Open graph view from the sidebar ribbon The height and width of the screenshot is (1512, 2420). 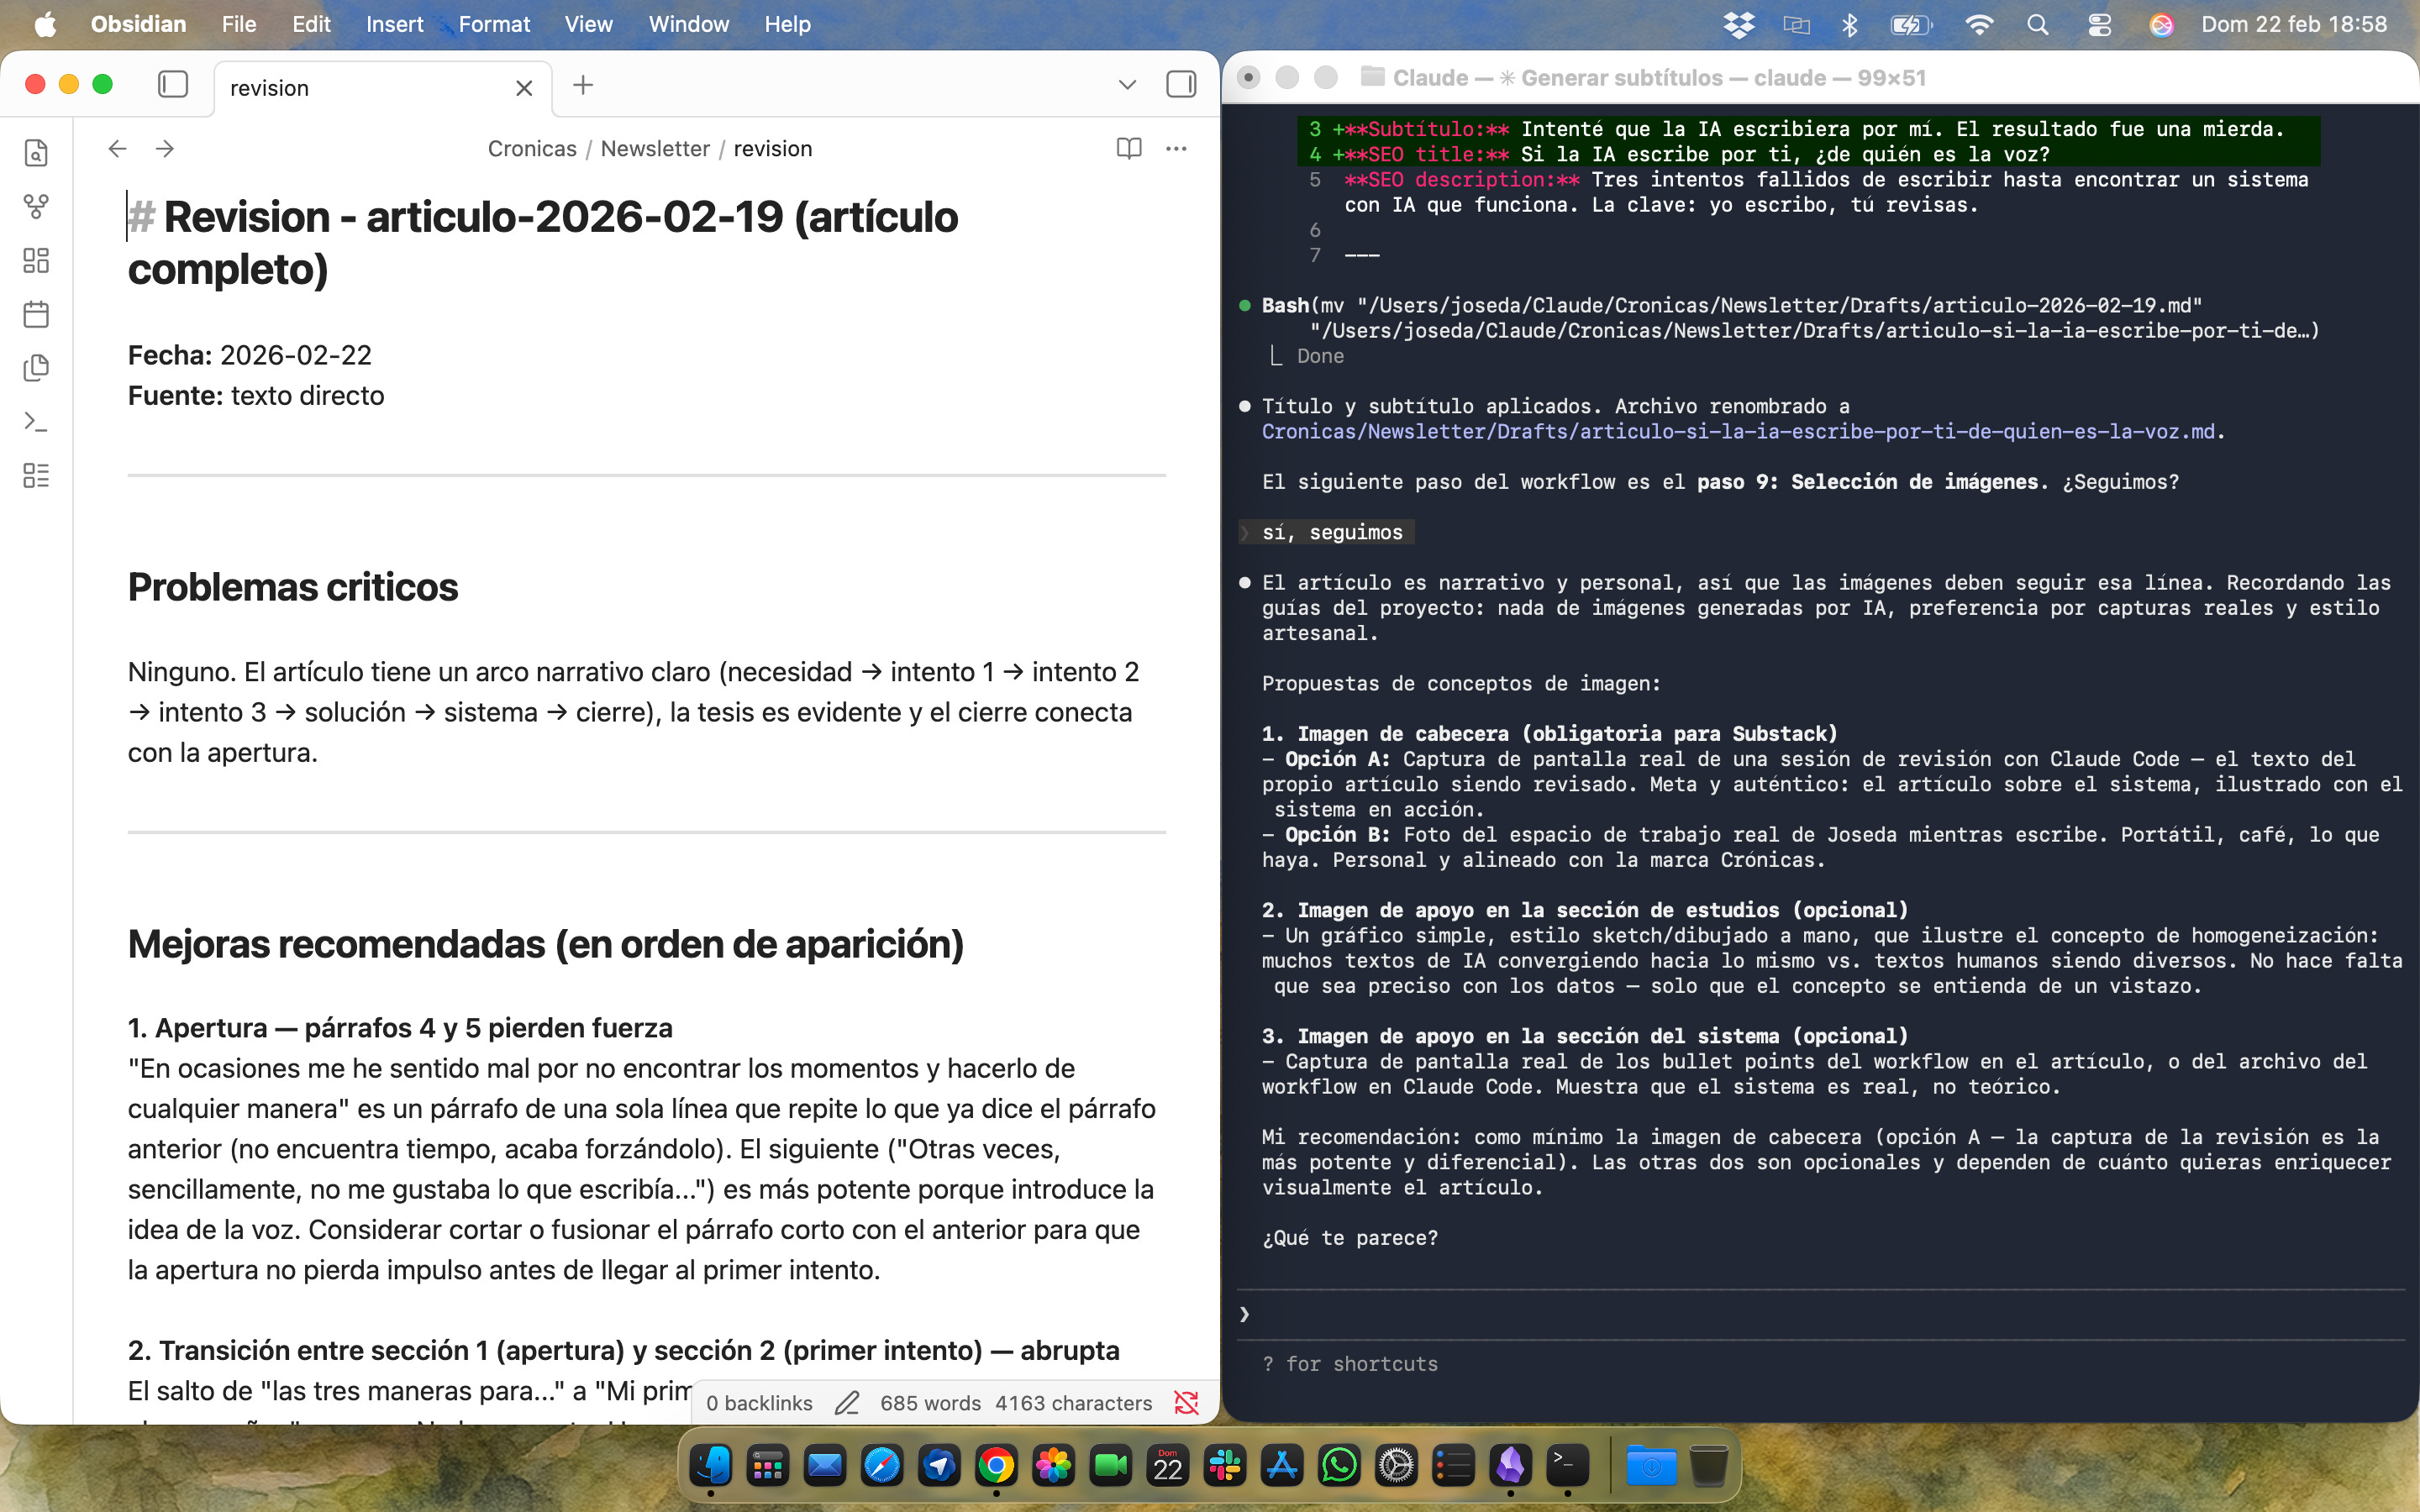[36, 207]
